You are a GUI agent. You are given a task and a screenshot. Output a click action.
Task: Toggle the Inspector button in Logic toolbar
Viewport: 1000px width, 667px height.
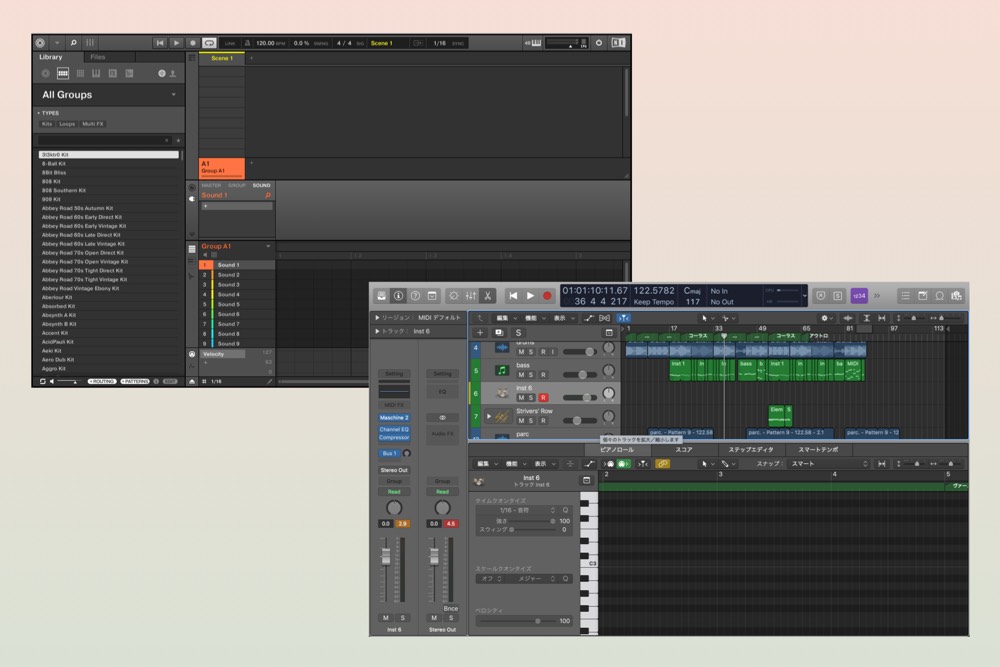point(399,296)
